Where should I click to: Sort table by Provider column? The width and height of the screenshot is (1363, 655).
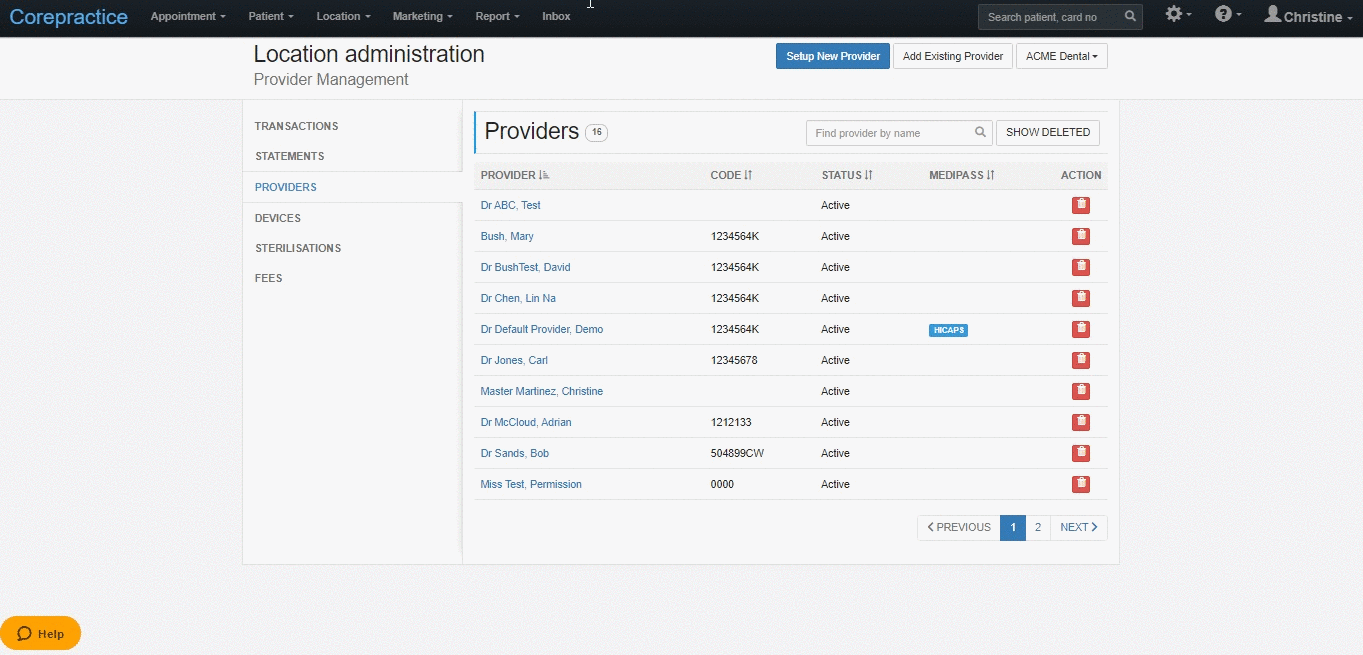click(515, 175)
